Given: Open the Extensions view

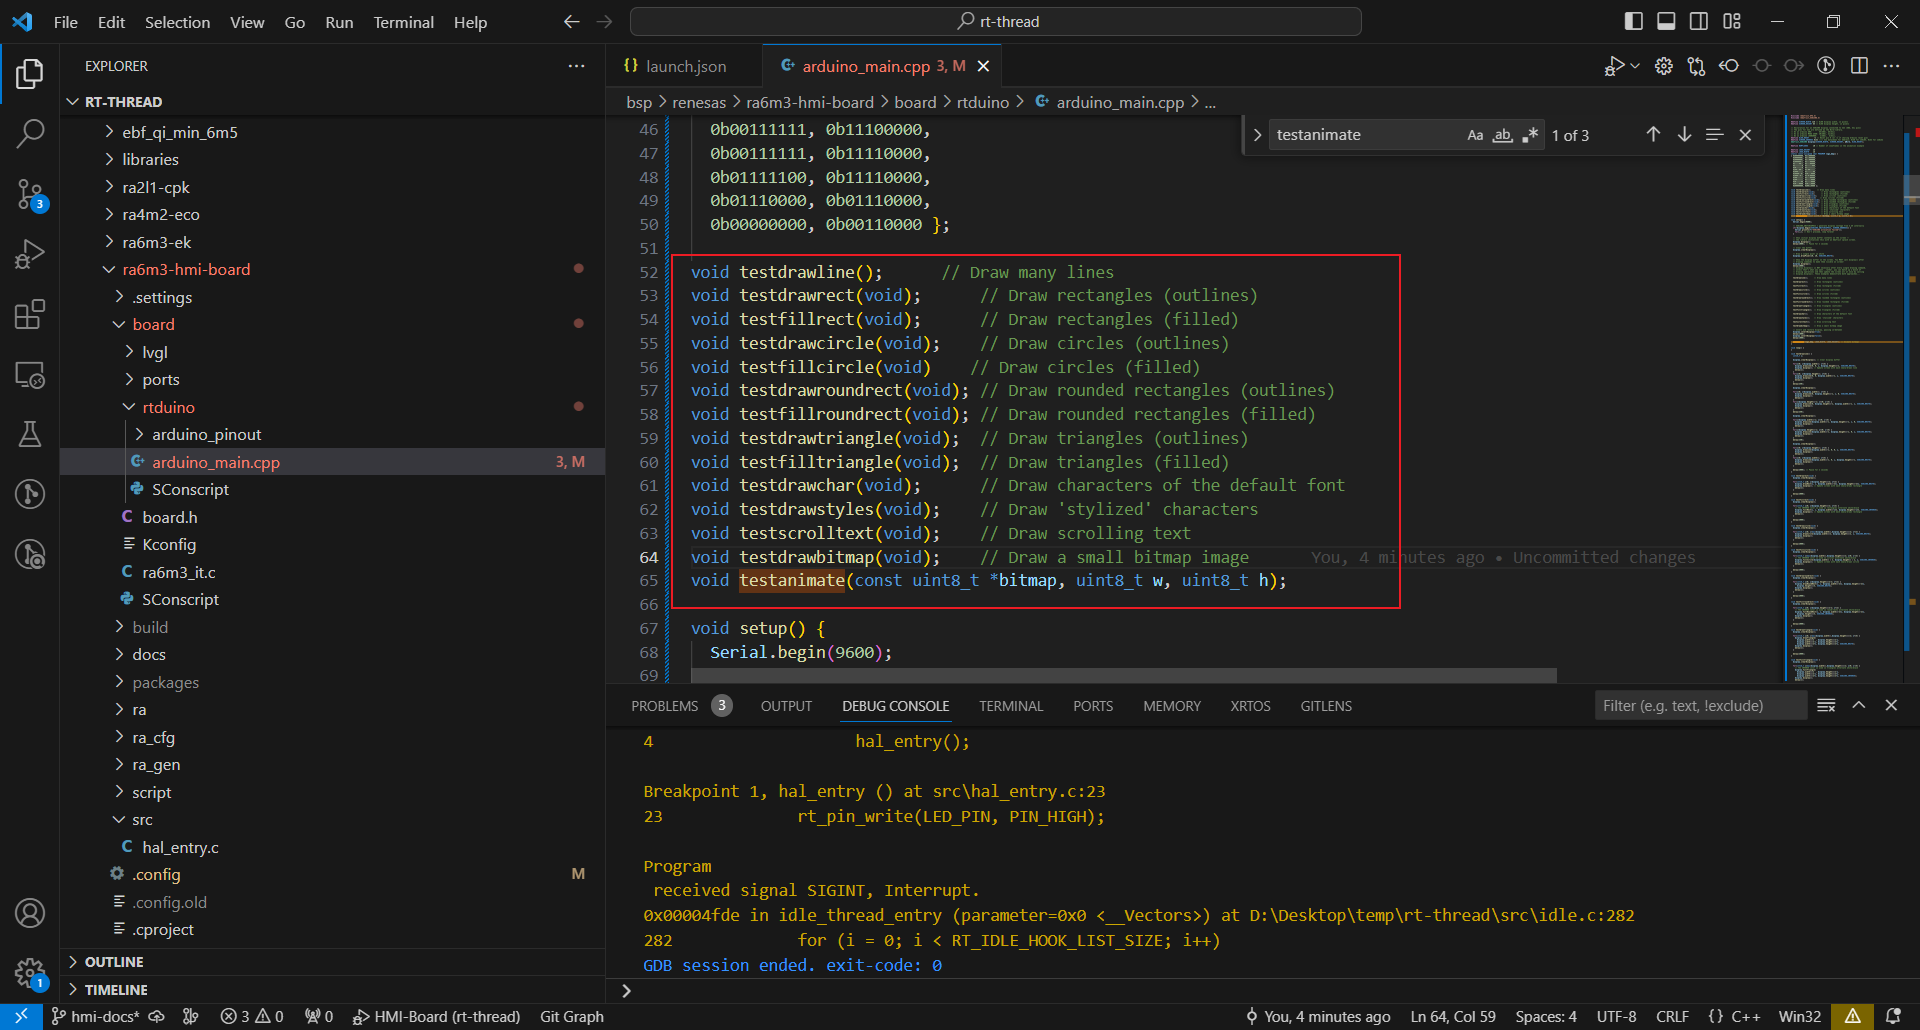Looking at the screenshot, I should tap(30, 314).
